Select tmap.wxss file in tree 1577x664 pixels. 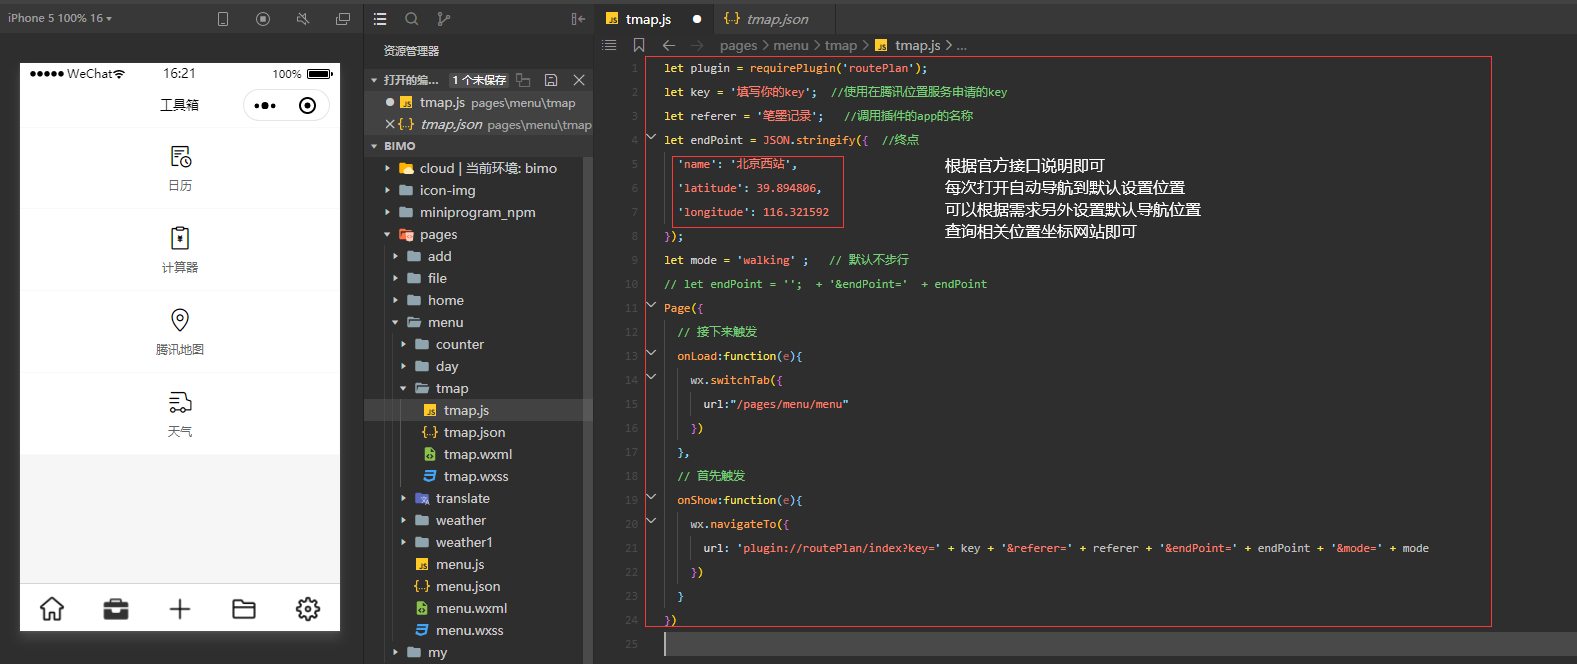click(478, 476)
